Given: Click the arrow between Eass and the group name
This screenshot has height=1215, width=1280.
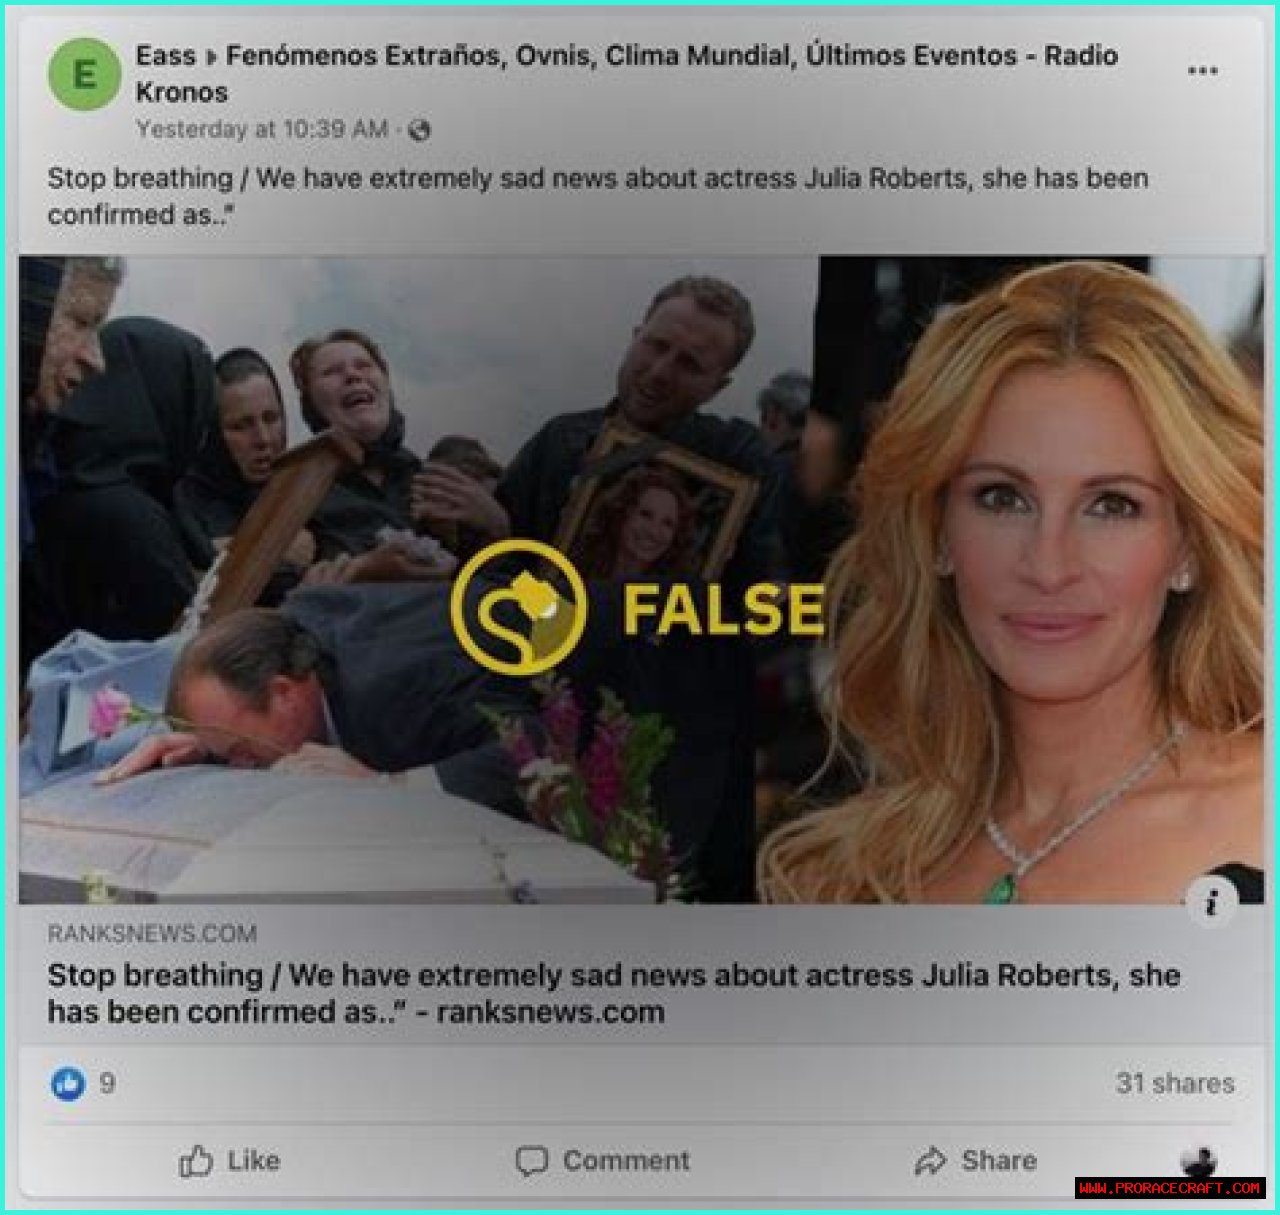Looking at the screenshot, I should point(211,57).
